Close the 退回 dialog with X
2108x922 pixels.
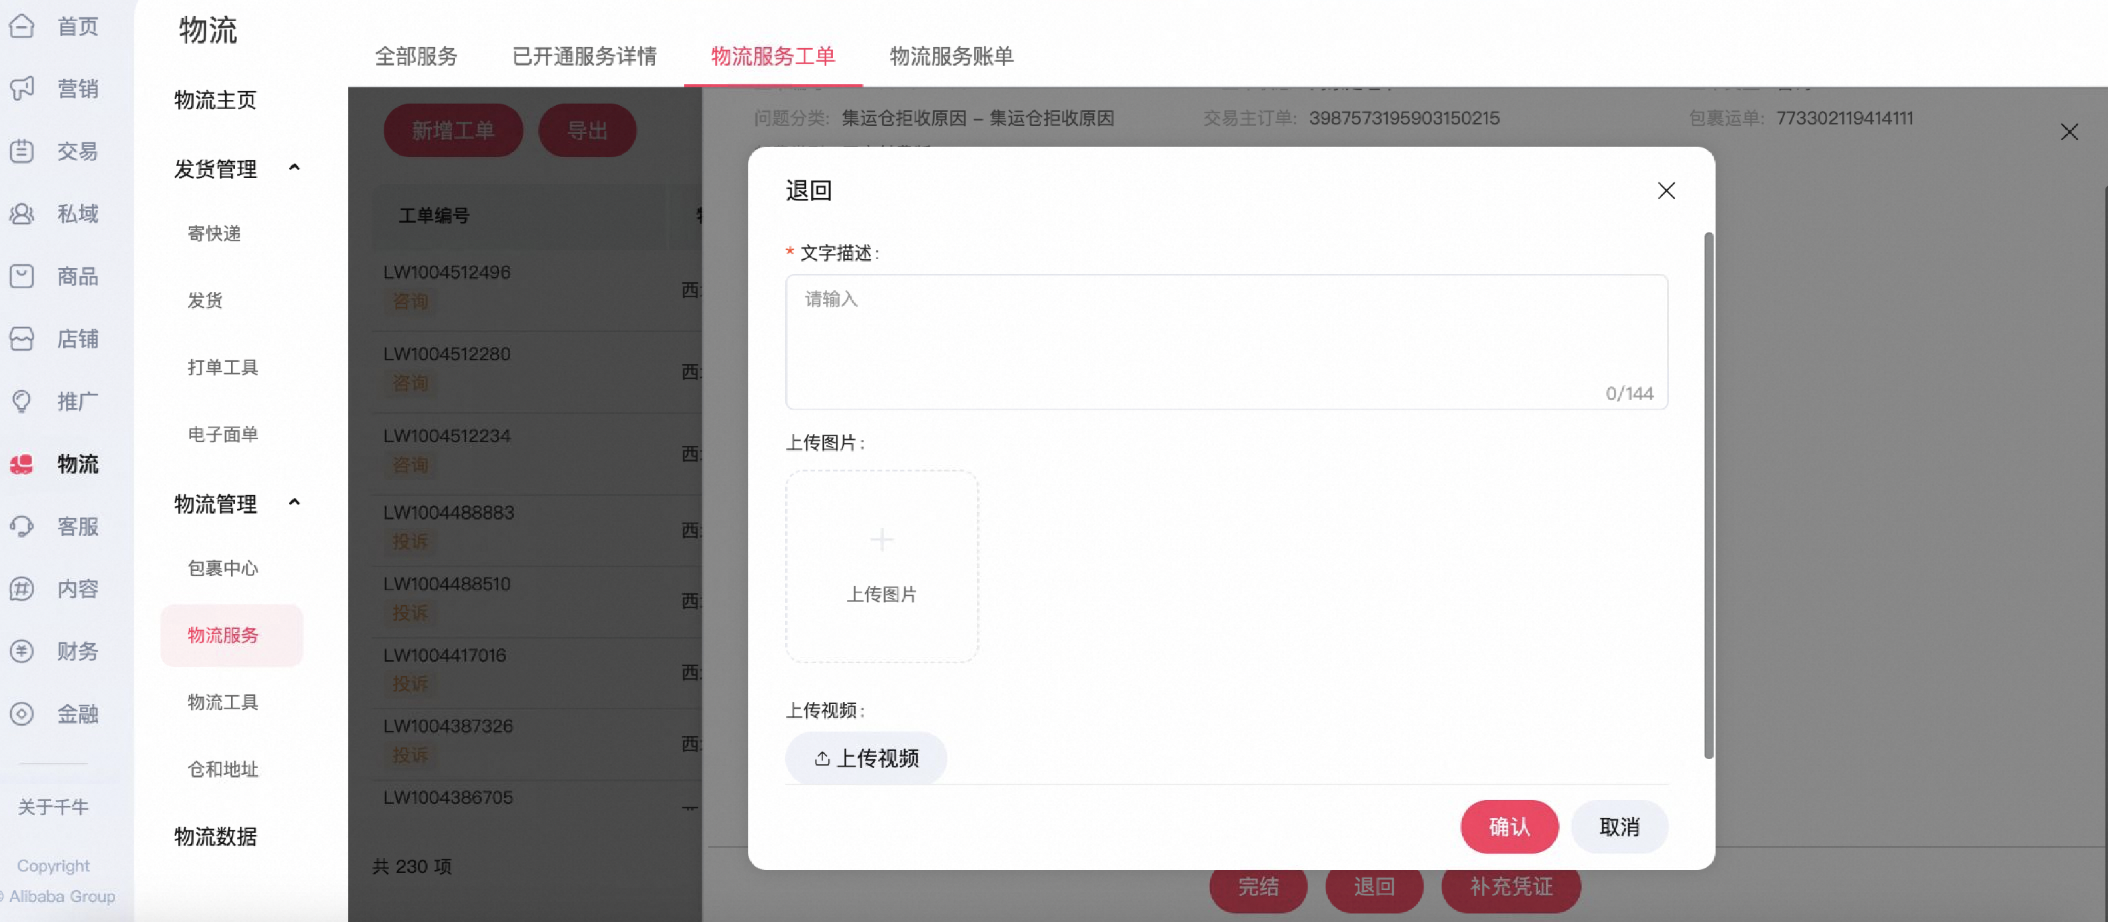pyautogui.click(x=1666, y=191)
